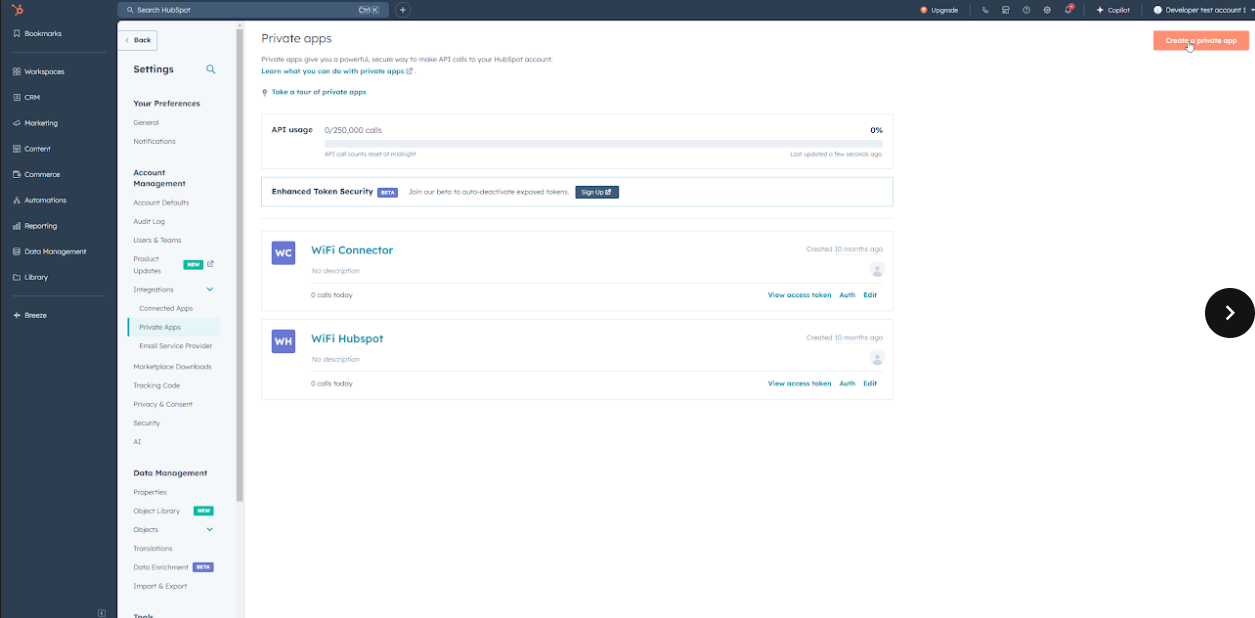
Task: Click the plus quick-create button beside search
Action: [403, 10]
